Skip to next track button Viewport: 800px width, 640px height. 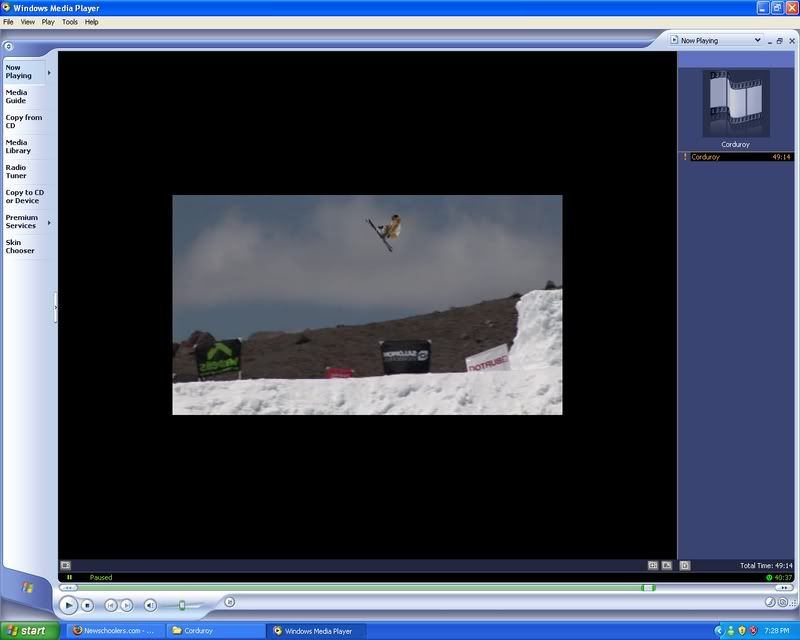point(127,605)
